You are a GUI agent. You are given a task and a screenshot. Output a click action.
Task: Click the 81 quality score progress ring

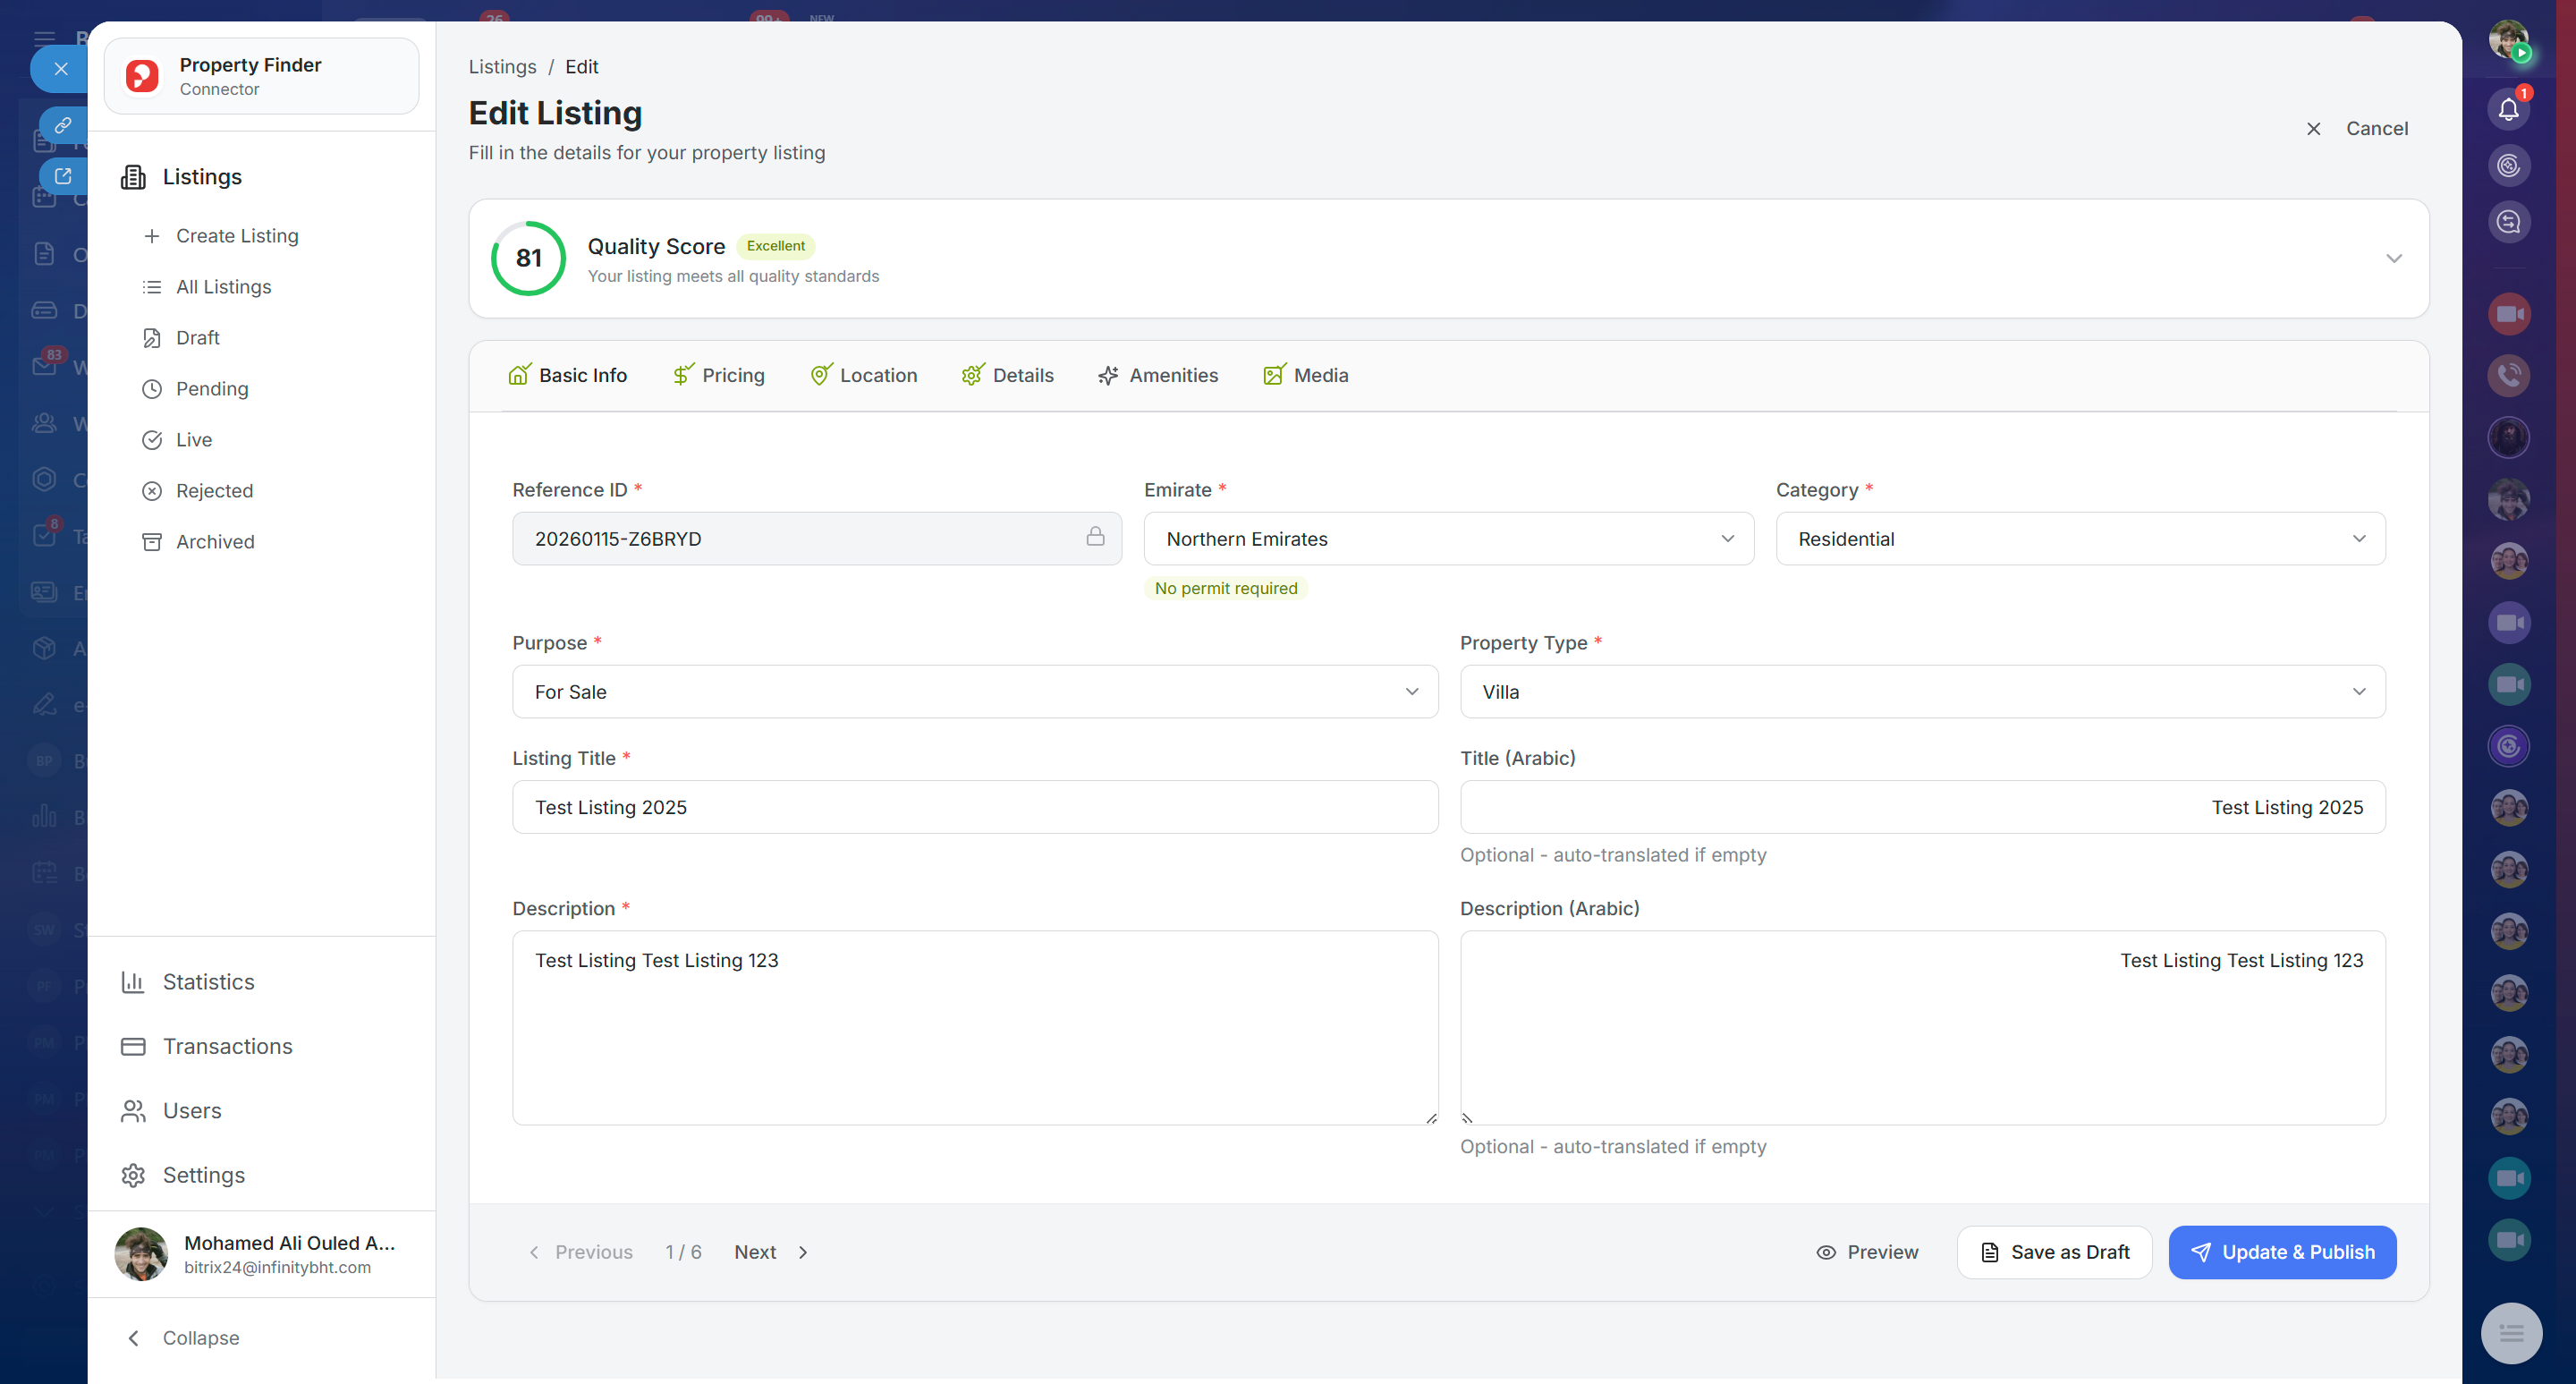pyautogui.click(x=528, y=258)
